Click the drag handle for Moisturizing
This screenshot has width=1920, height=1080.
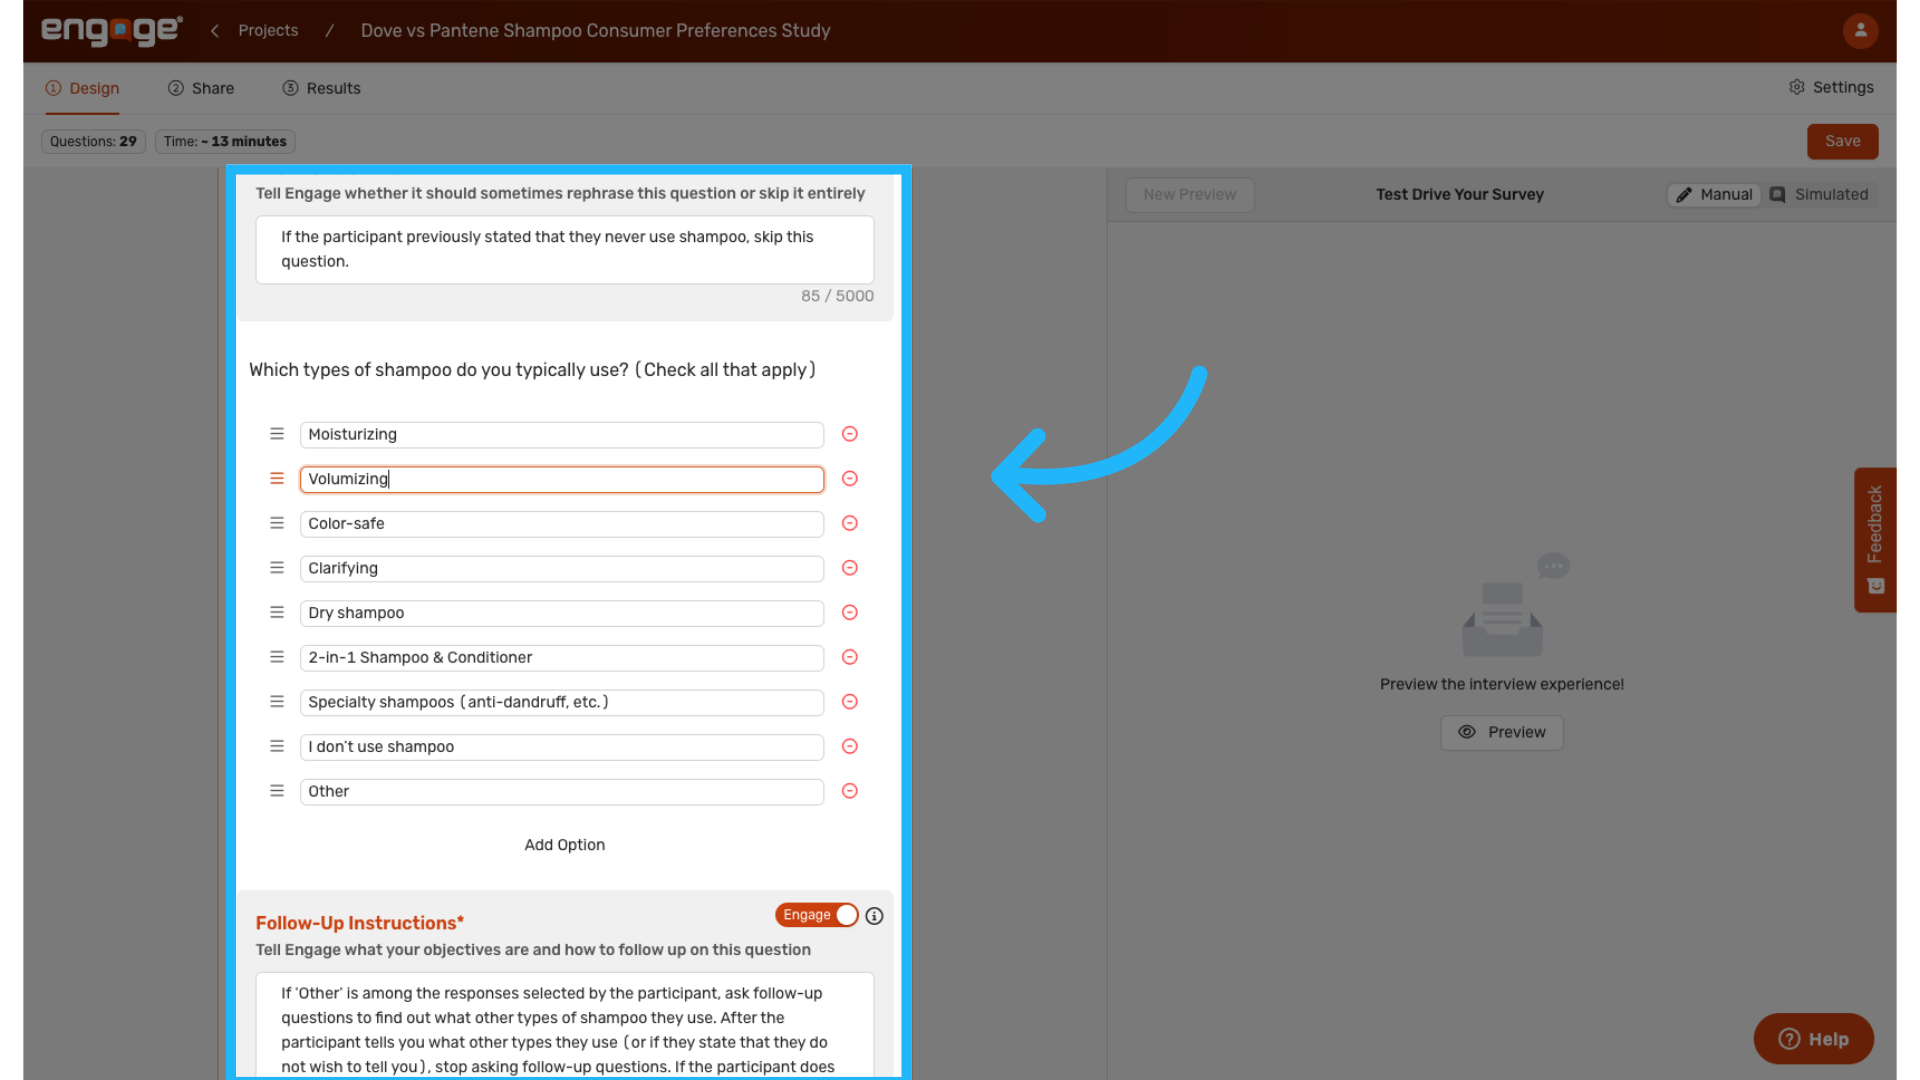click(277, 434)
